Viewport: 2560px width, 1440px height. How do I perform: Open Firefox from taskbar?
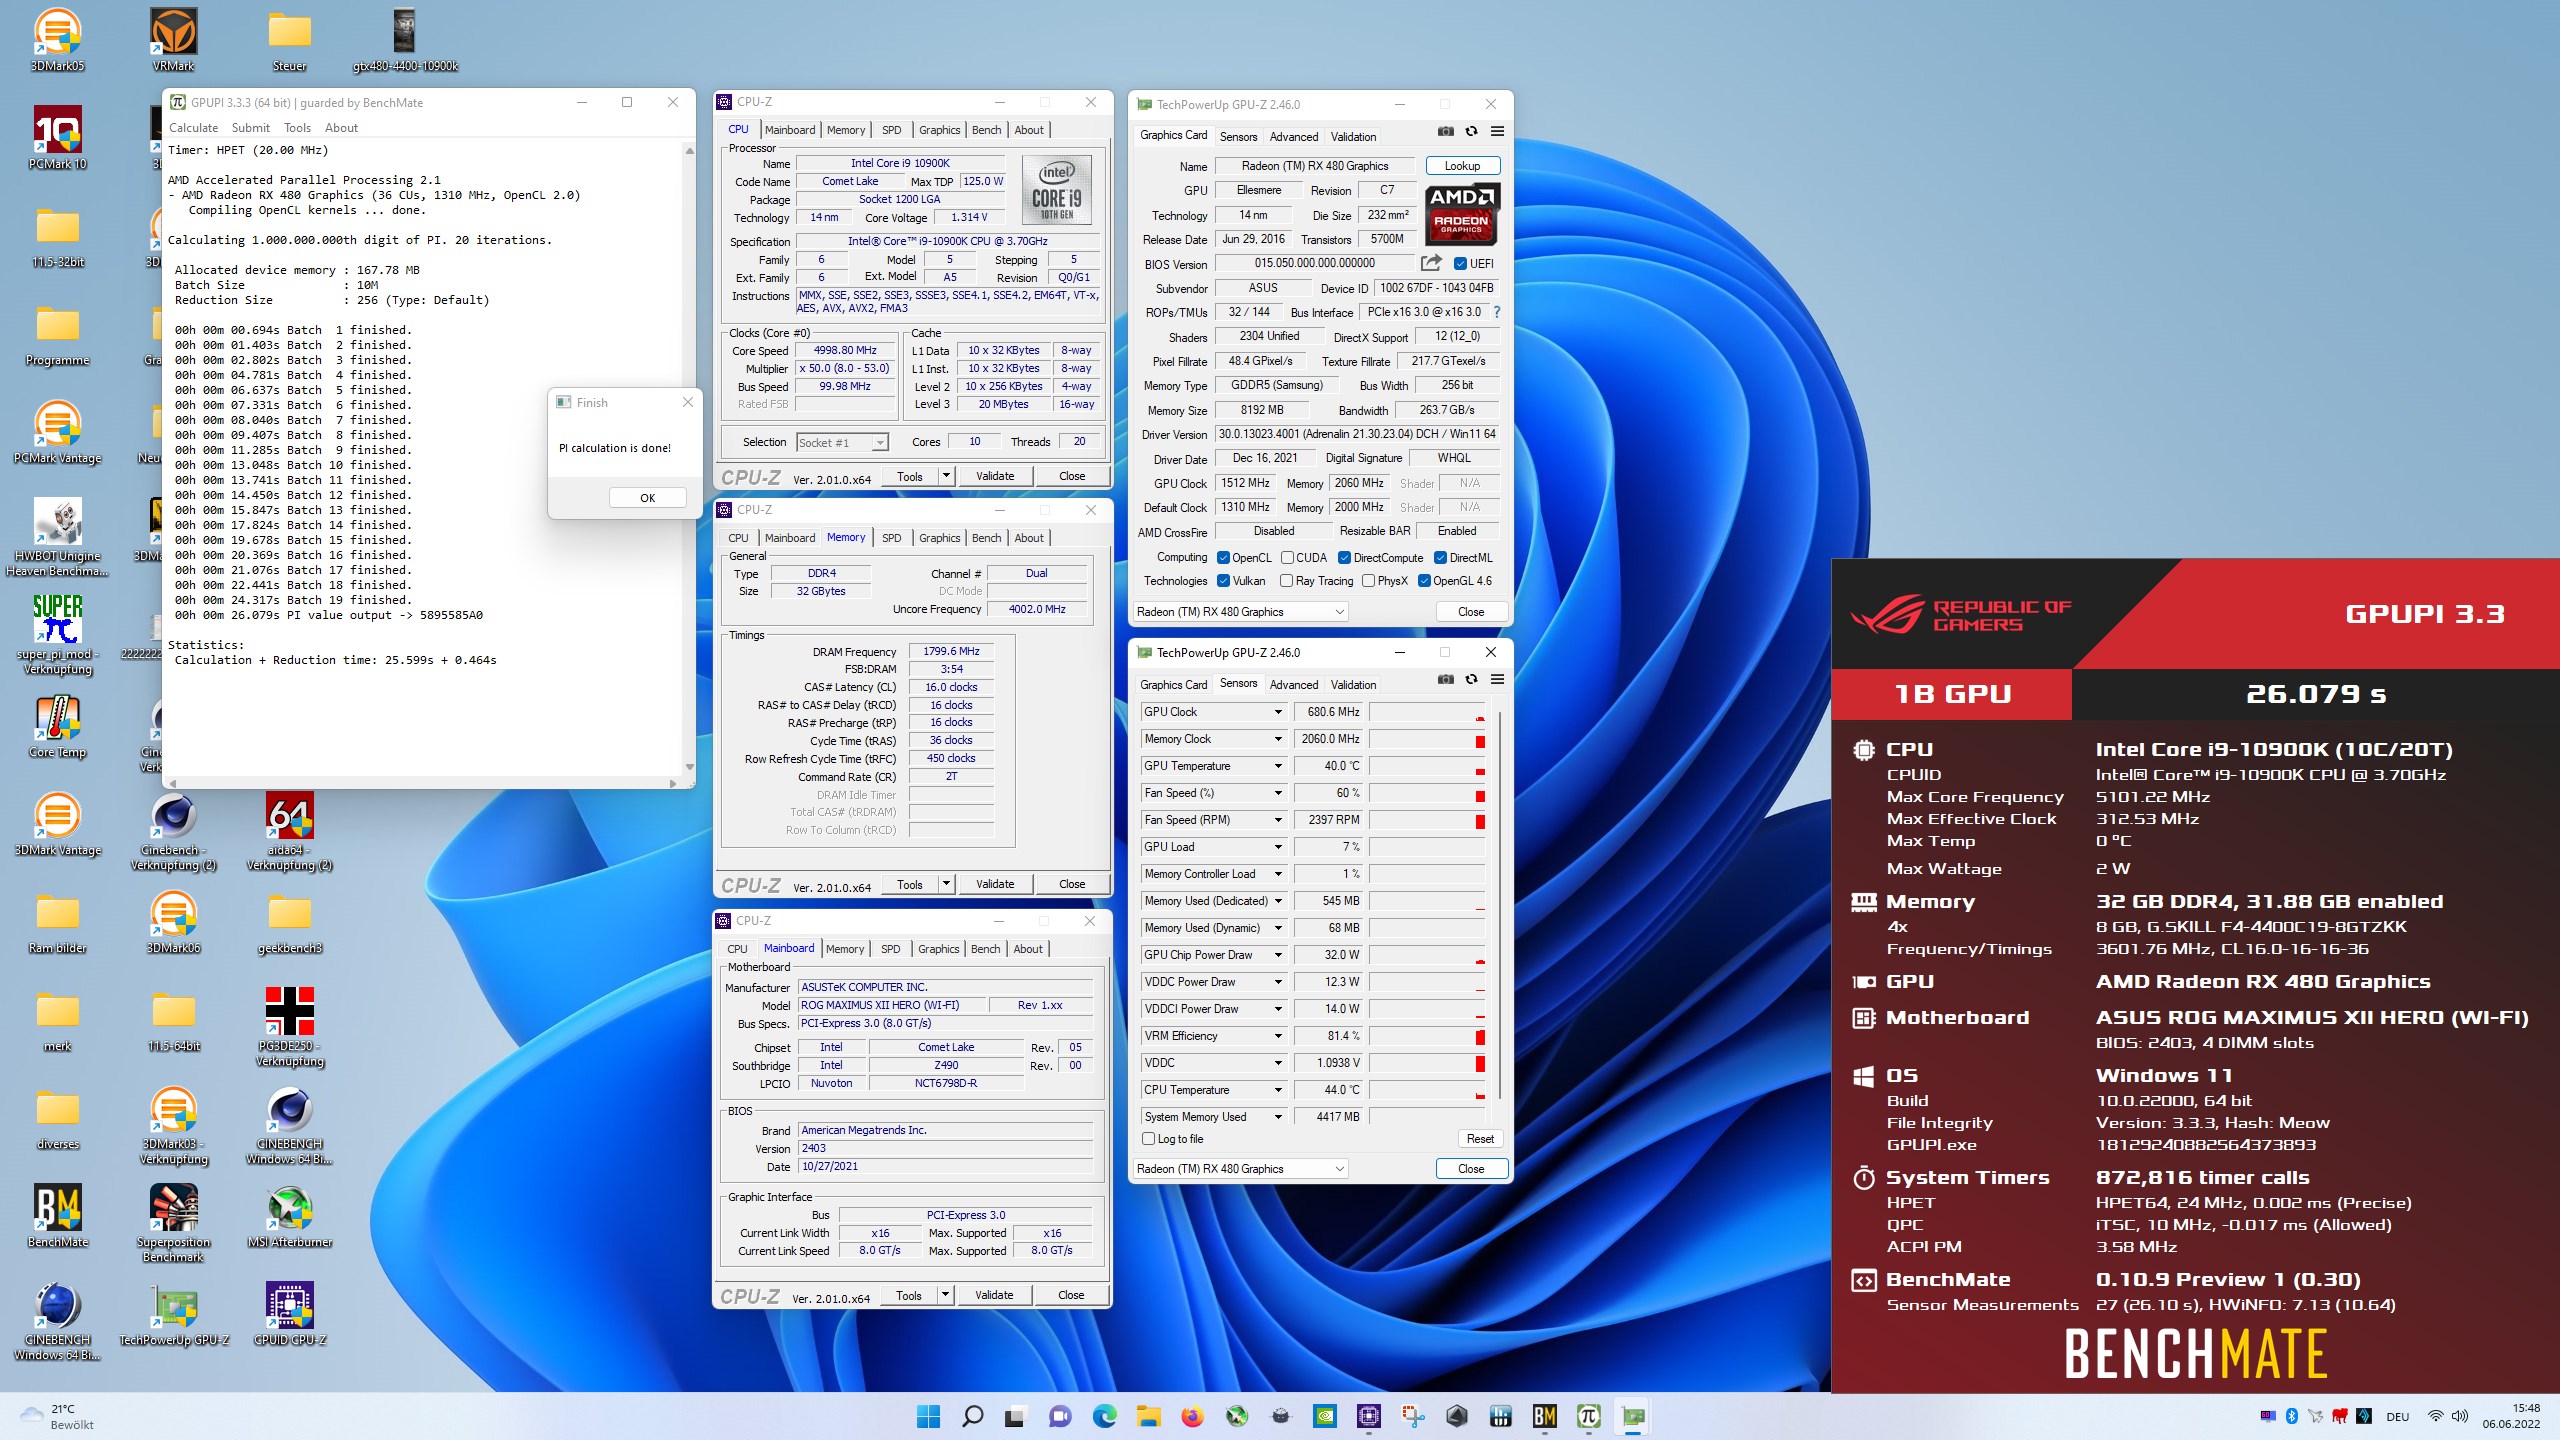[x=1192, y=1416]
